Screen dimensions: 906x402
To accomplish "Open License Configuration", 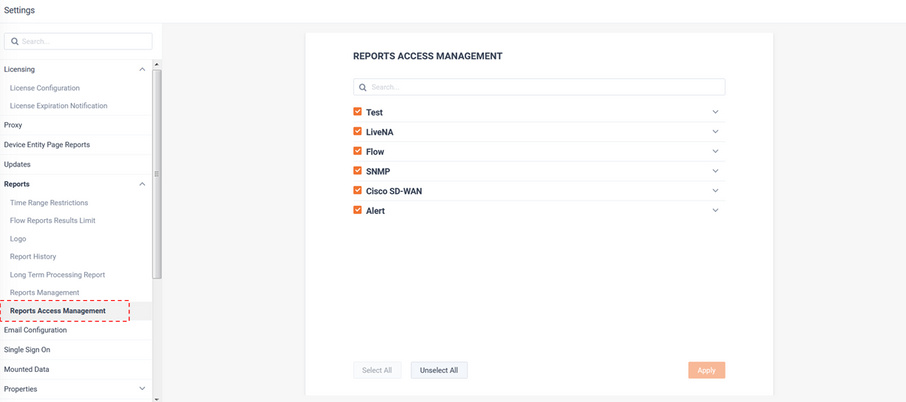I will [45, 88].
